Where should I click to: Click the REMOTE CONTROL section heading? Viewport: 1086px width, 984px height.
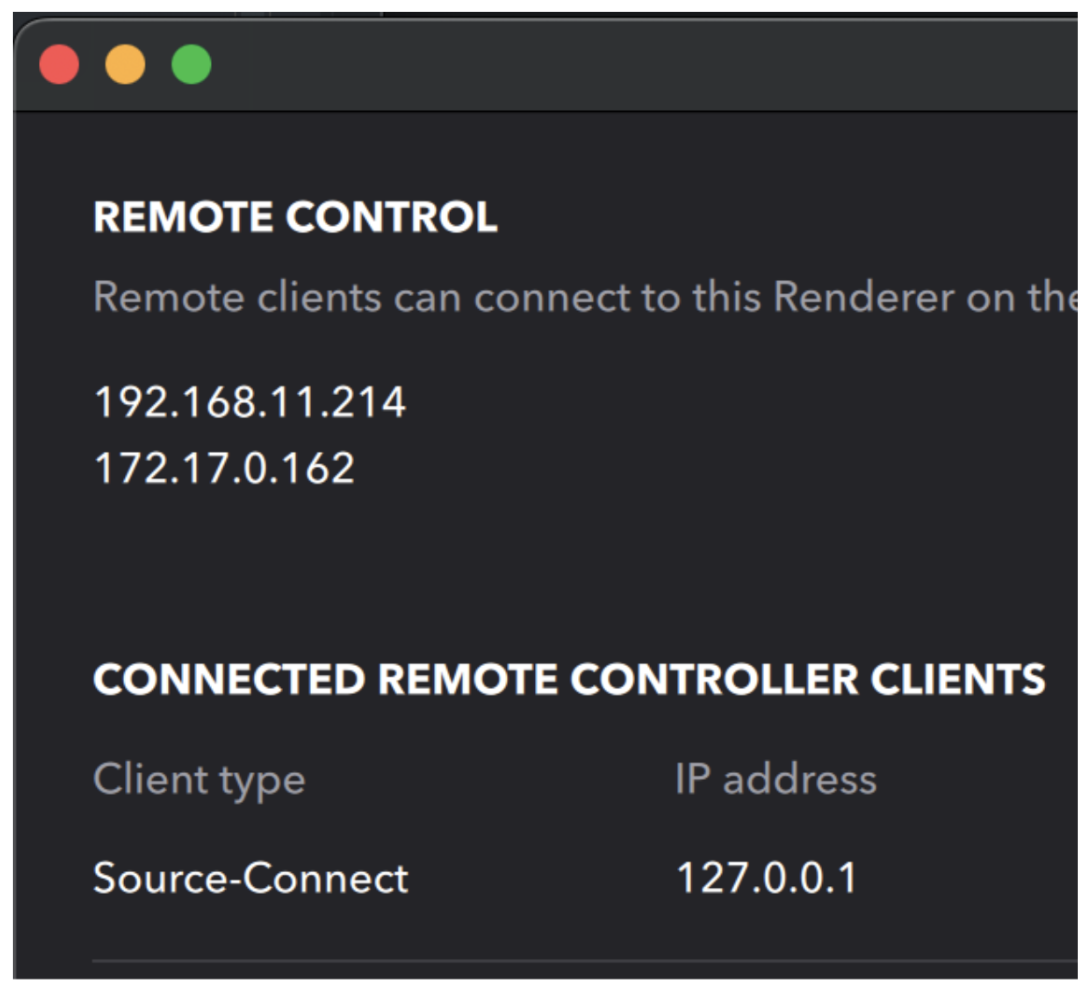point(295,218)
